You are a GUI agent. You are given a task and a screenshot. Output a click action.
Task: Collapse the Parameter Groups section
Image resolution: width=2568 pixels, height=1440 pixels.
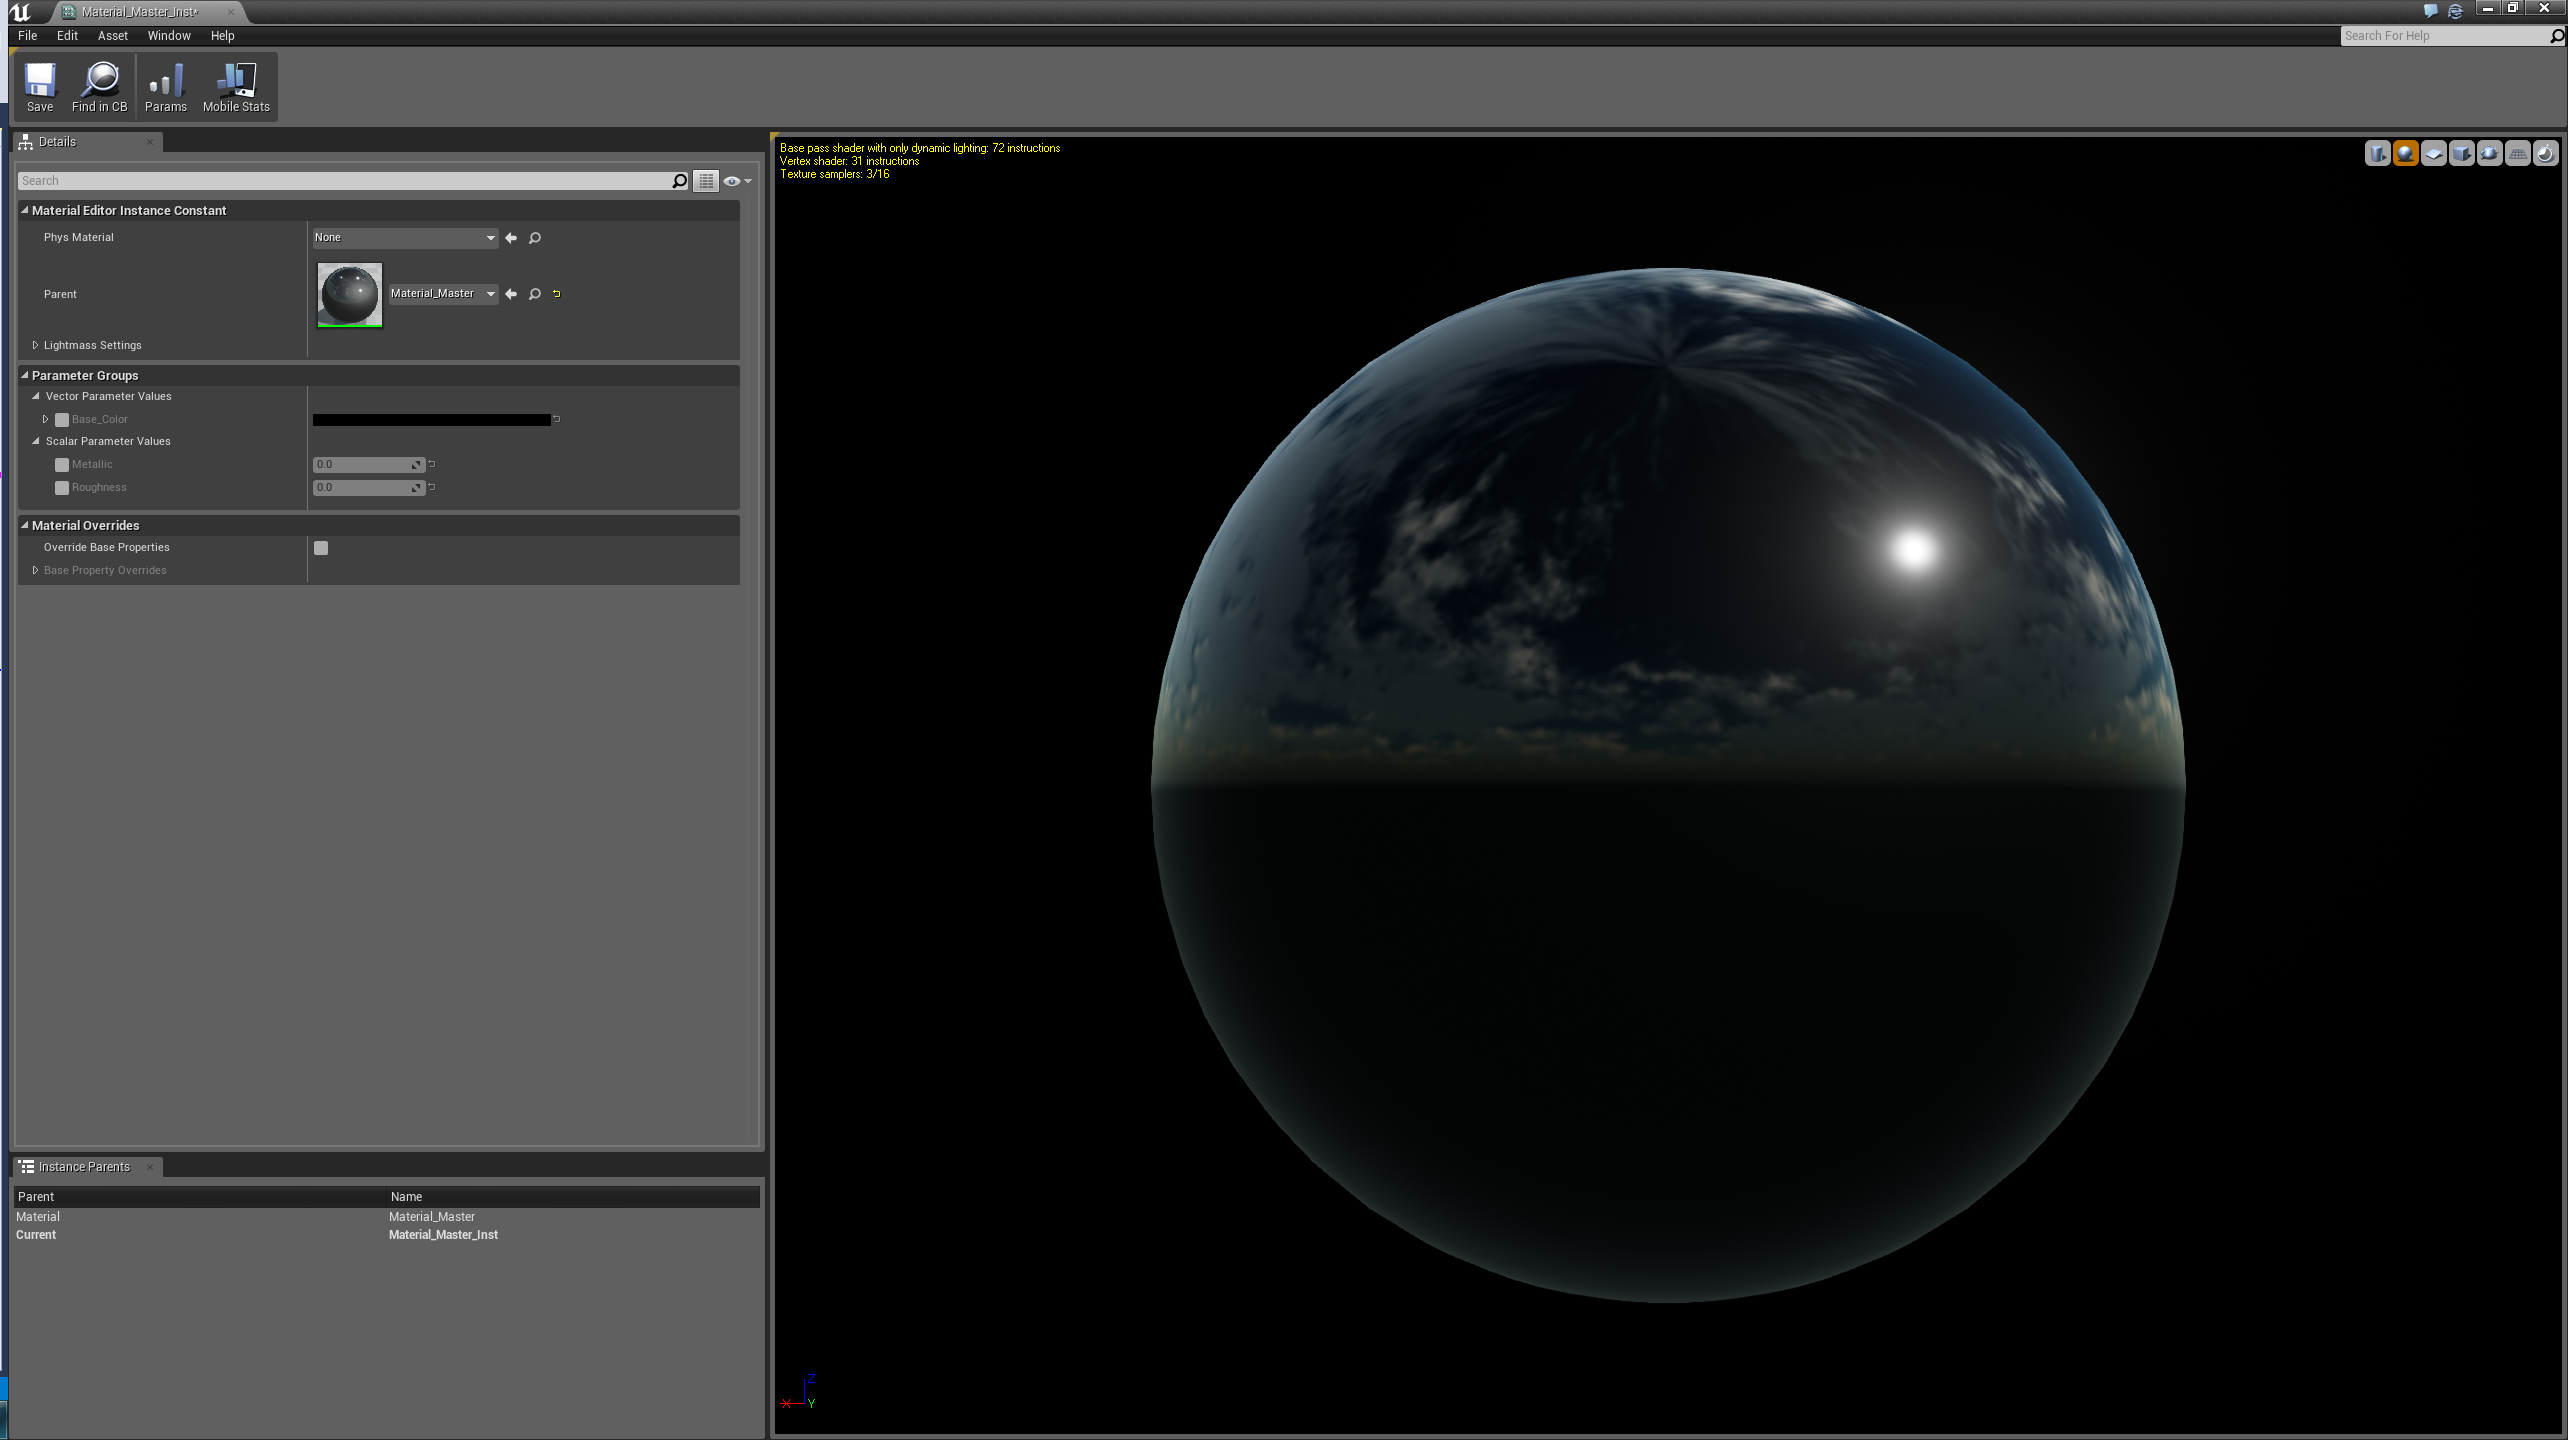tap(24, 375)
